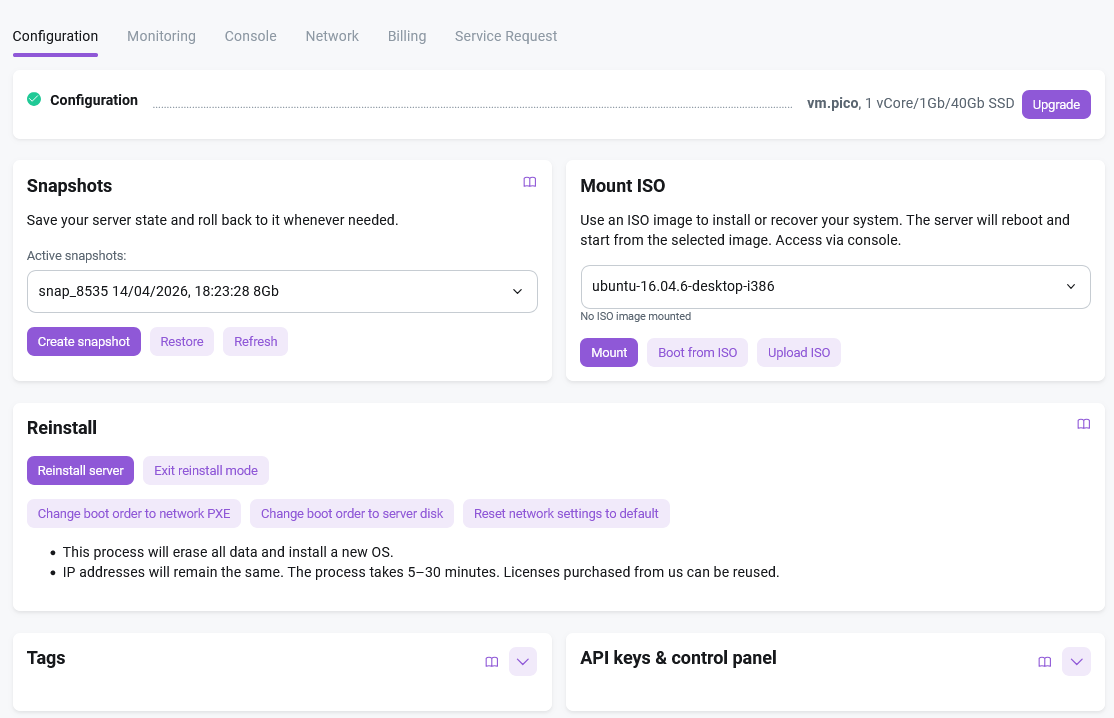Switch to the Monitoring tab
Viewport: 1114px width, 718px height.
161,36
